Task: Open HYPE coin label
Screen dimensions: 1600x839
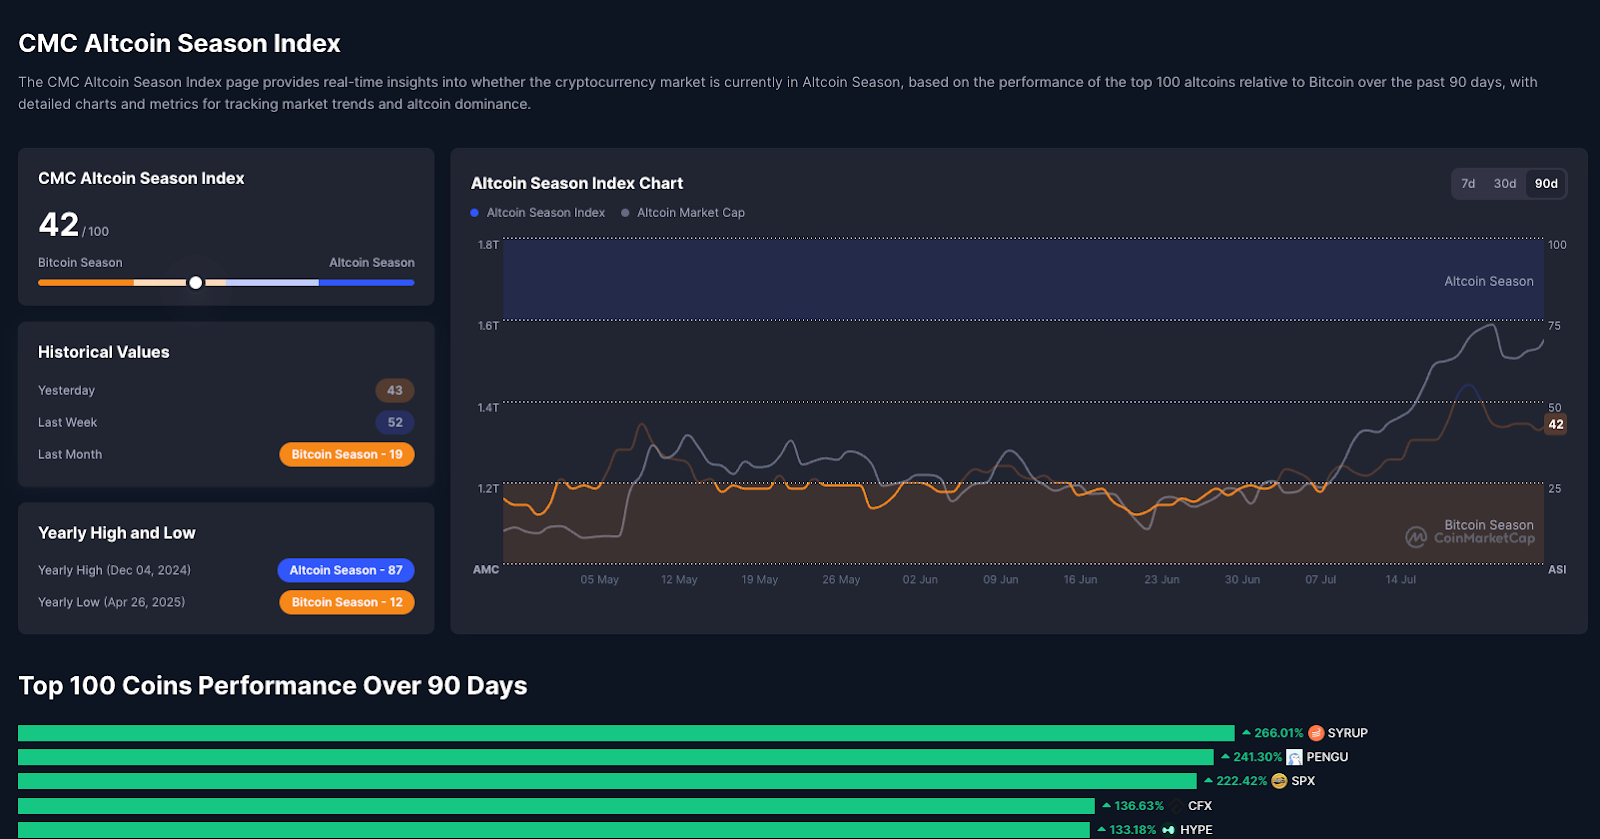Action: pos(1196,830)
